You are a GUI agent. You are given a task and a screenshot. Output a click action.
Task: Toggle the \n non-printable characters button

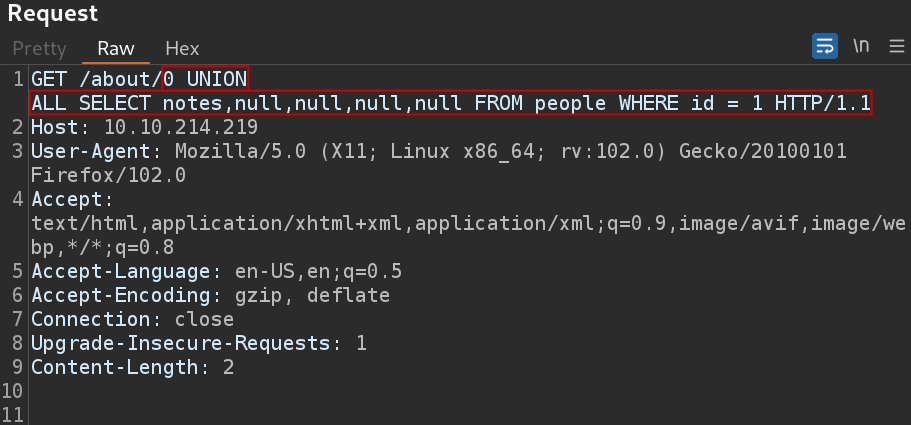click(x=861, y=46)
